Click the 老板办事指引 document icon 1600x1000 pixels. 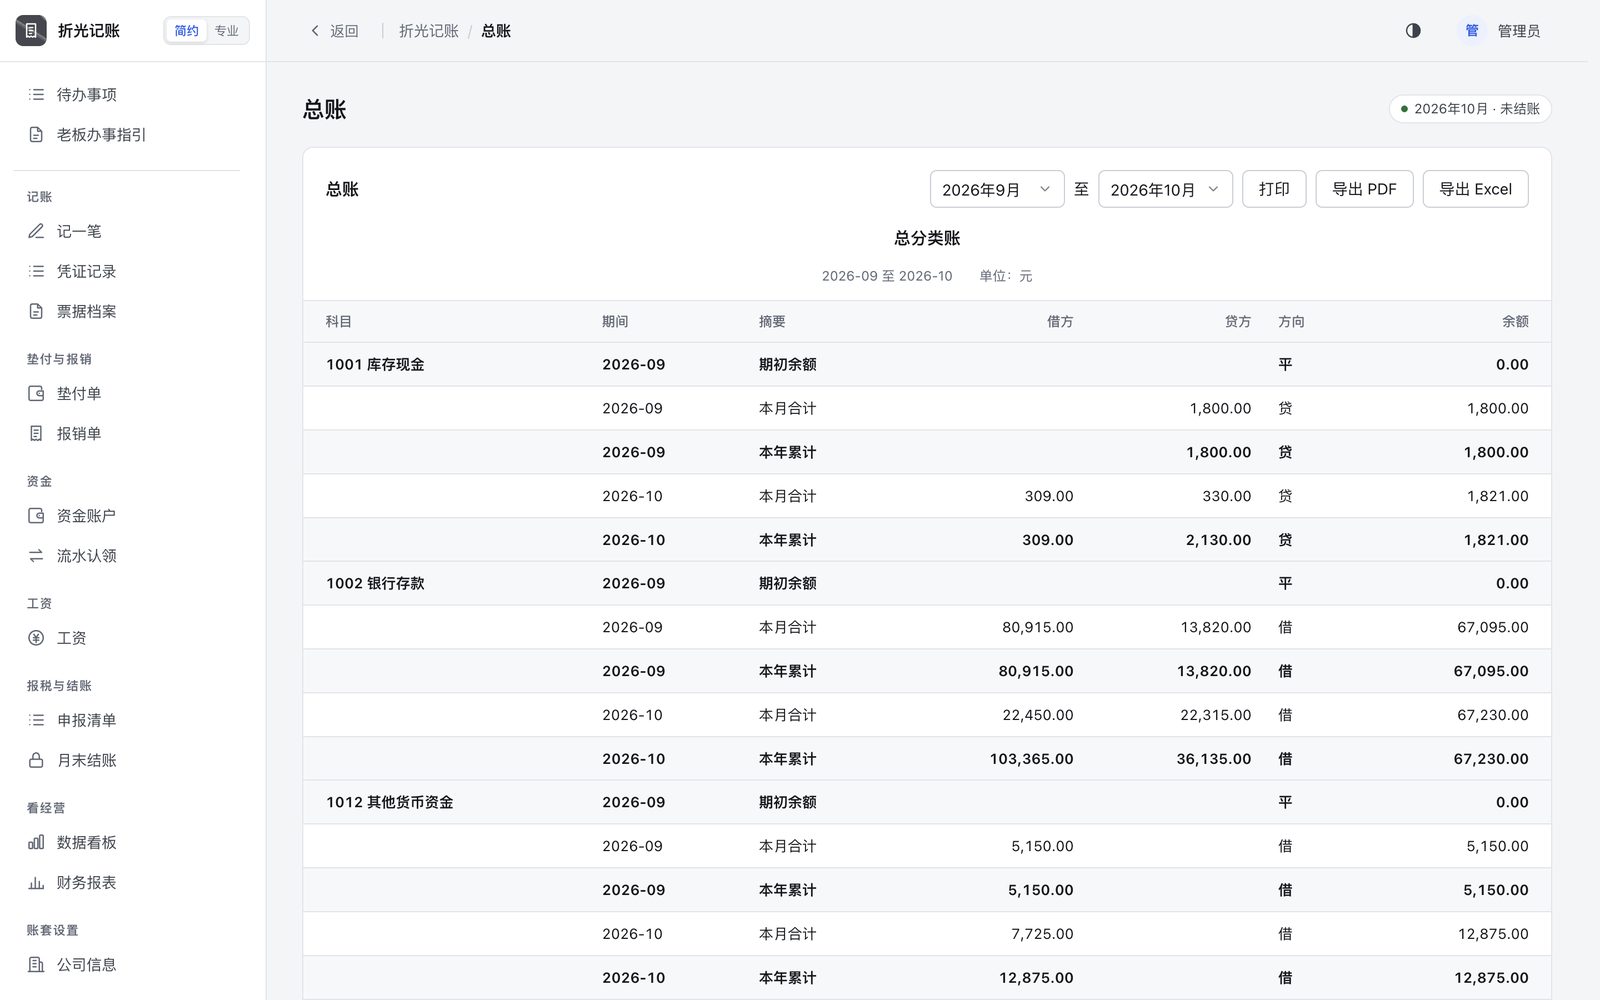point(36,135)
